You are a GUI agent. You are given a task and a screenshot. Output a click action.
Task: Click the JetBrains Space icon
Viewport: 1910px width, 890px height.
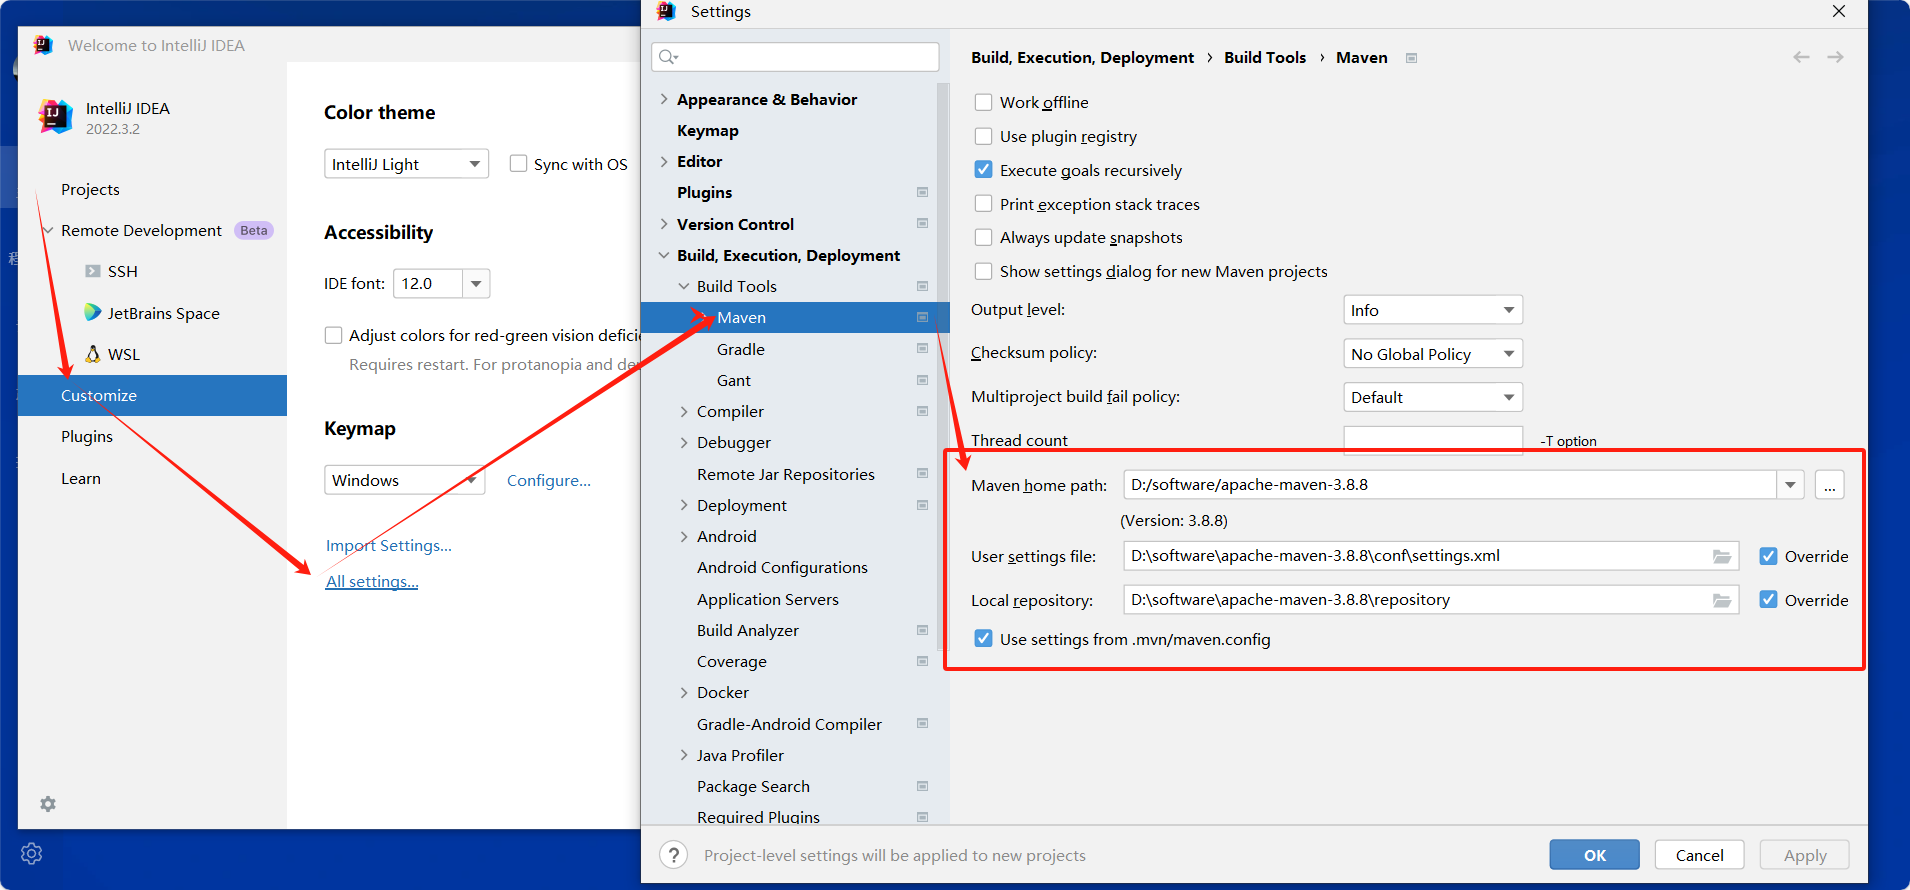[x=93, y=312]
